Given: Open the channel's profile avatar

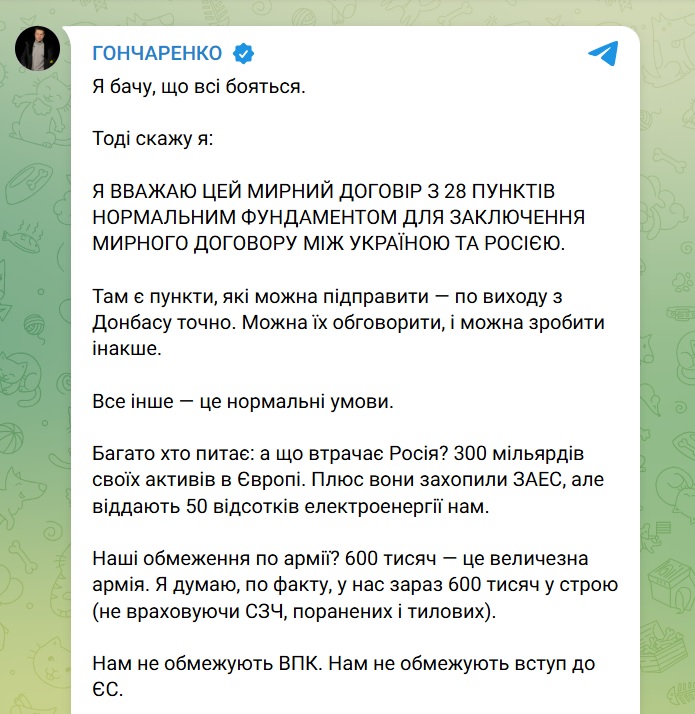Looking at the screenshot, I should pyautogui.click(x=37, y=46).
